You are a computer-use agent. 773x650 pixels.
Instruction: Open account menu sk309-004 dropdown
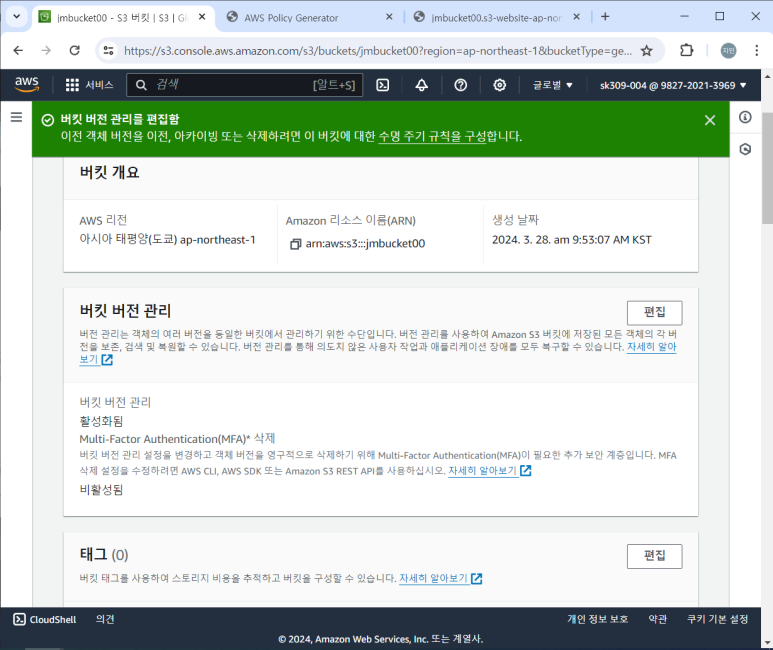673,85
